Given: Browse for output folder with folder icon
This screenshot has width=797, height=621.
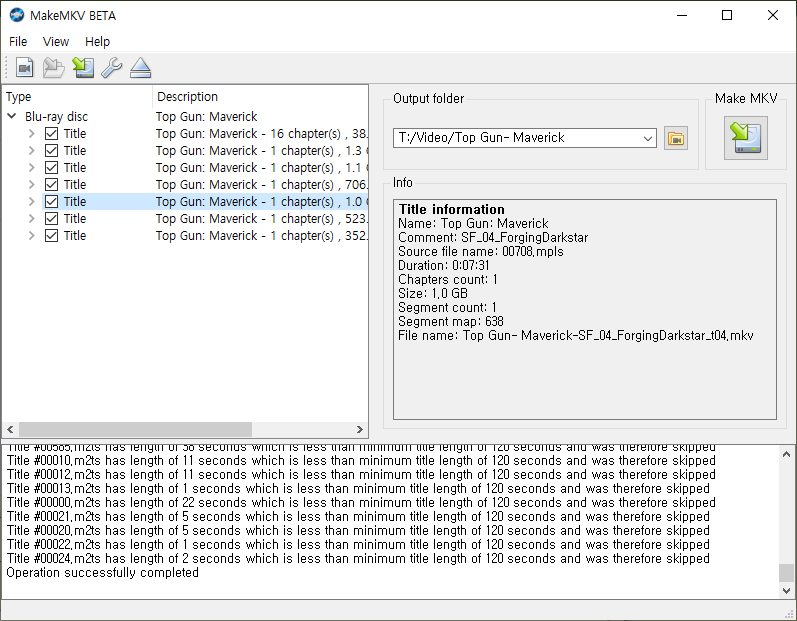Looking at the screenshot, I should click(x=676, y=138).
